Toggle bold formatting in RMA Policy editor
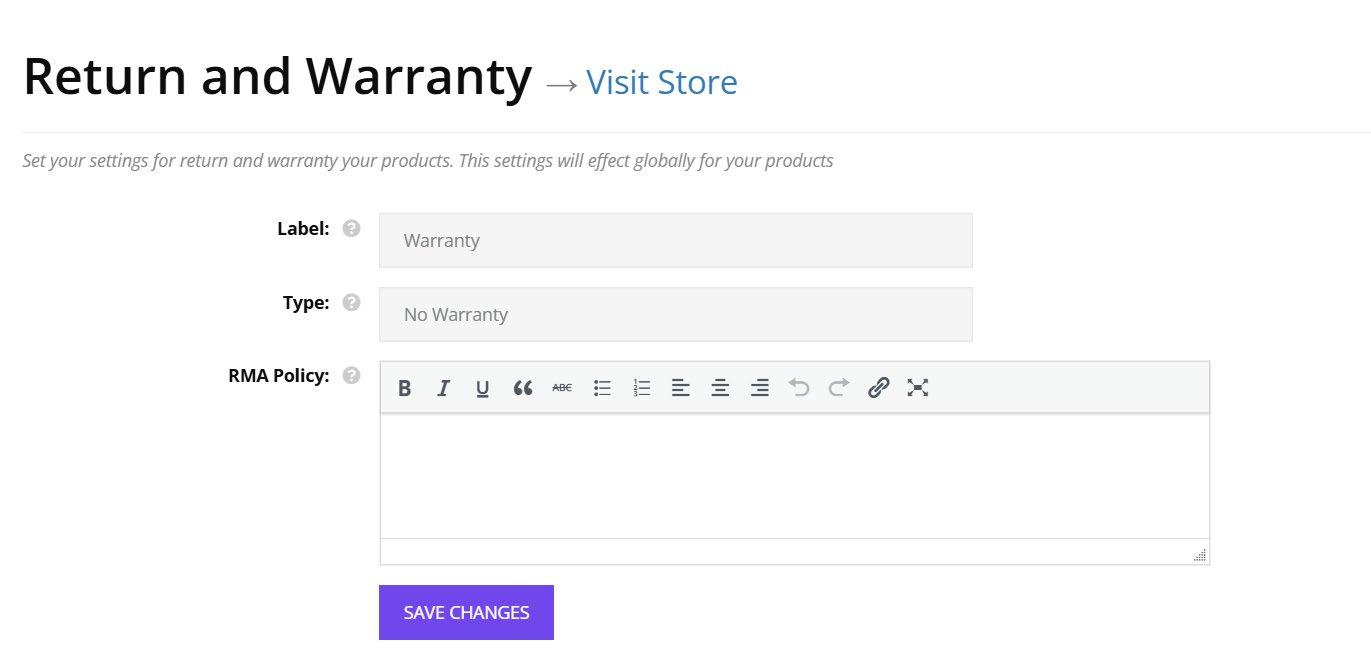The width and height of the screenshot is (1371, 664). pyautogui.click(x=404, y=388)
